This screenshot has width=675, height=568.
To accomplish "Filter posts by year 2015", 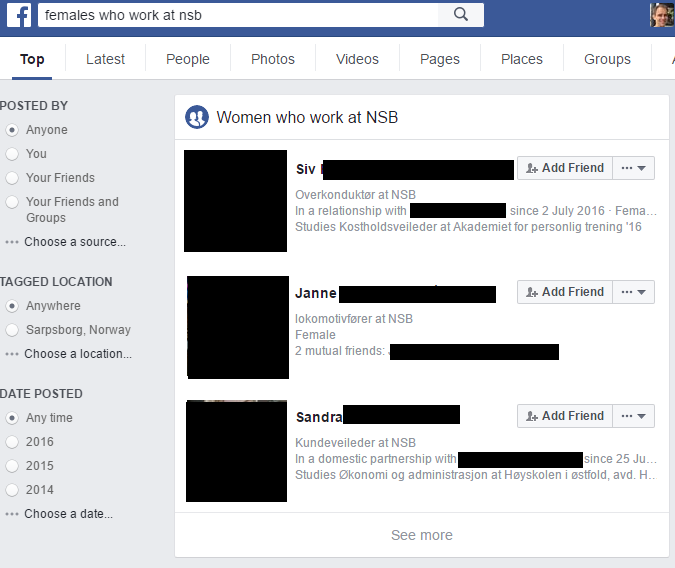I will (12, 466).
